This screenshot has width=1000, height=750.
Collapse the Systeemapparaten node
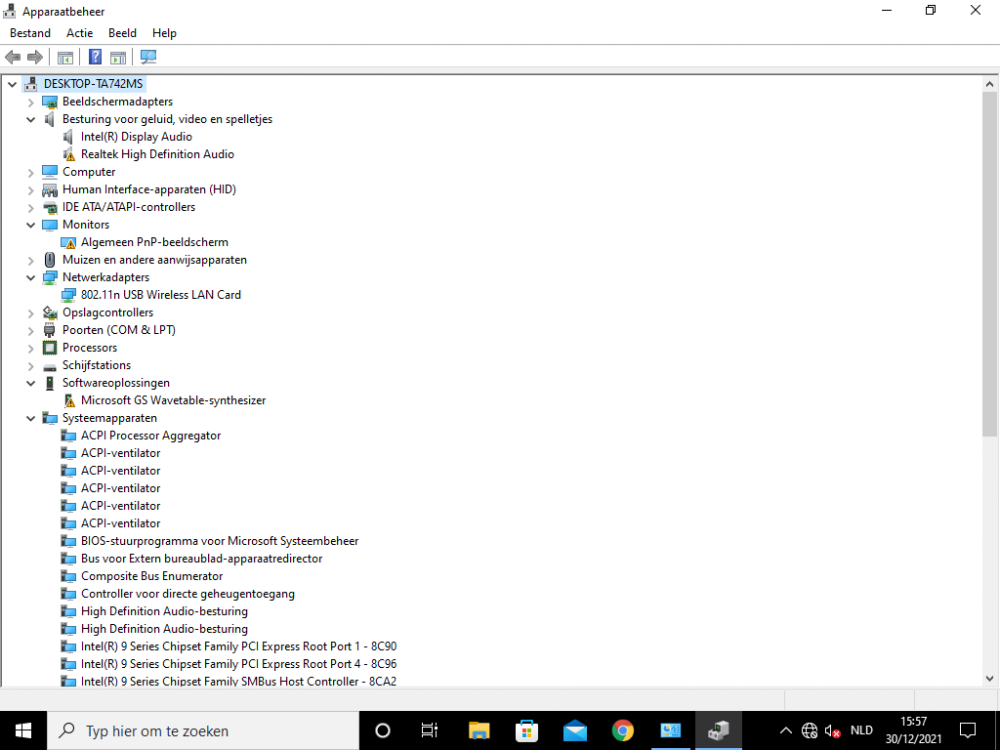point(30,418)
